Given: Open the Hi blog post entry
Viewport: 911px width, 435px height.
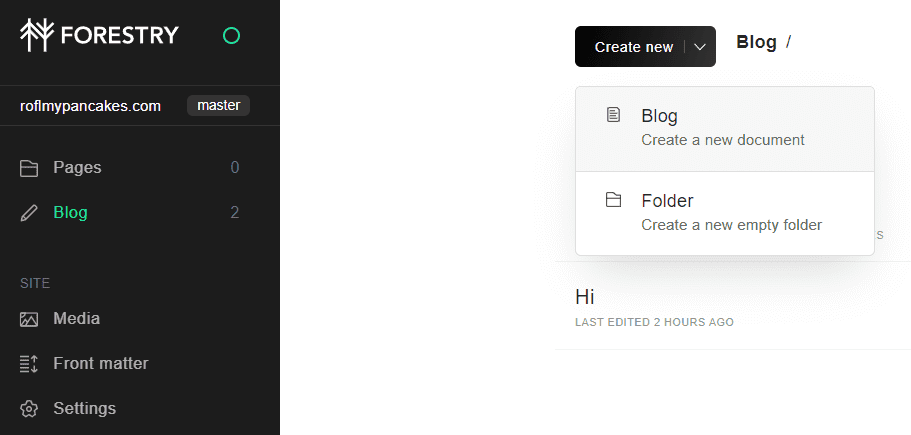Looking at the screenshot, I should pyautogui.click(x=586, y=297).
